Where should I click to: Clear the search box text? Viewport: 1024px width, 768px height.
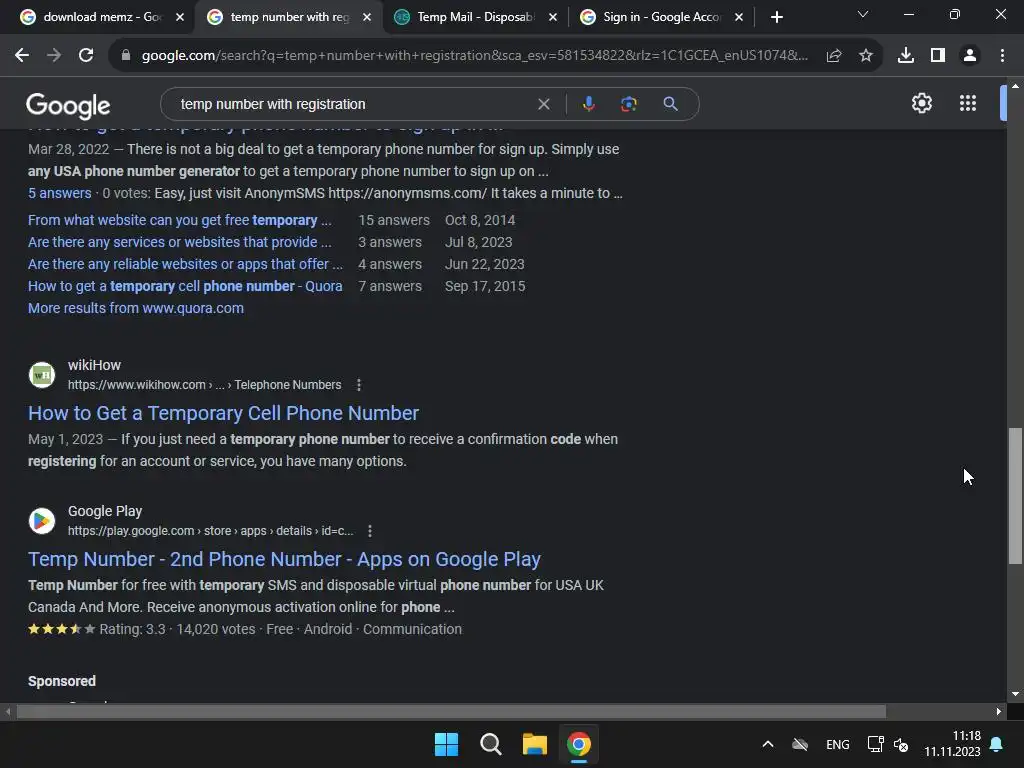(543, 104)
